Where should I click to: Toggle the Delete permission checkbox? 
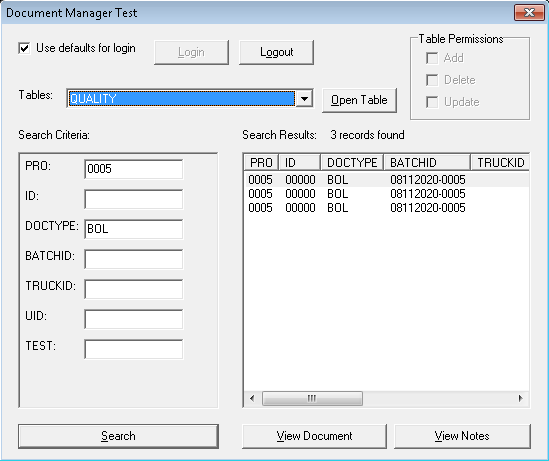click(432, 80)
